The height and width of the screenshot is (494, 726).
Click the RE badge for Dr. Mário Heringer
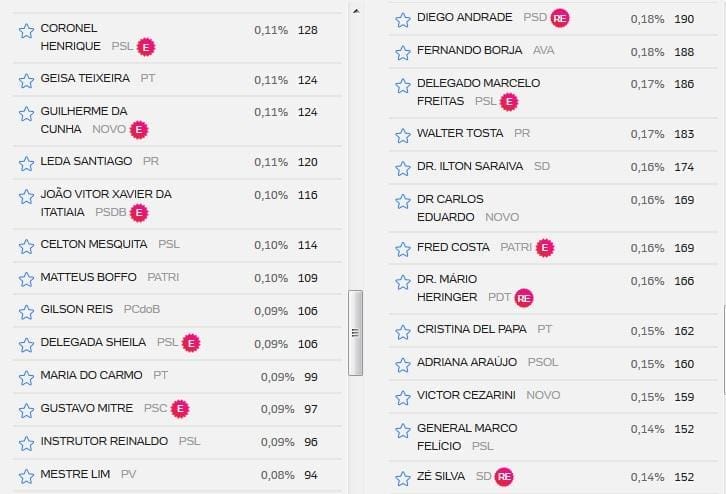pos(524,298)
